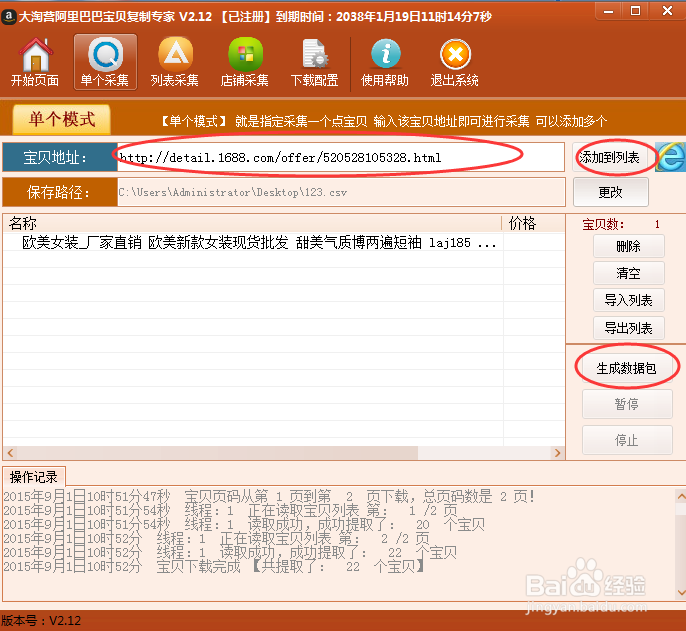
Task: Click the 更改 save path button
Action: click(610, 192)
